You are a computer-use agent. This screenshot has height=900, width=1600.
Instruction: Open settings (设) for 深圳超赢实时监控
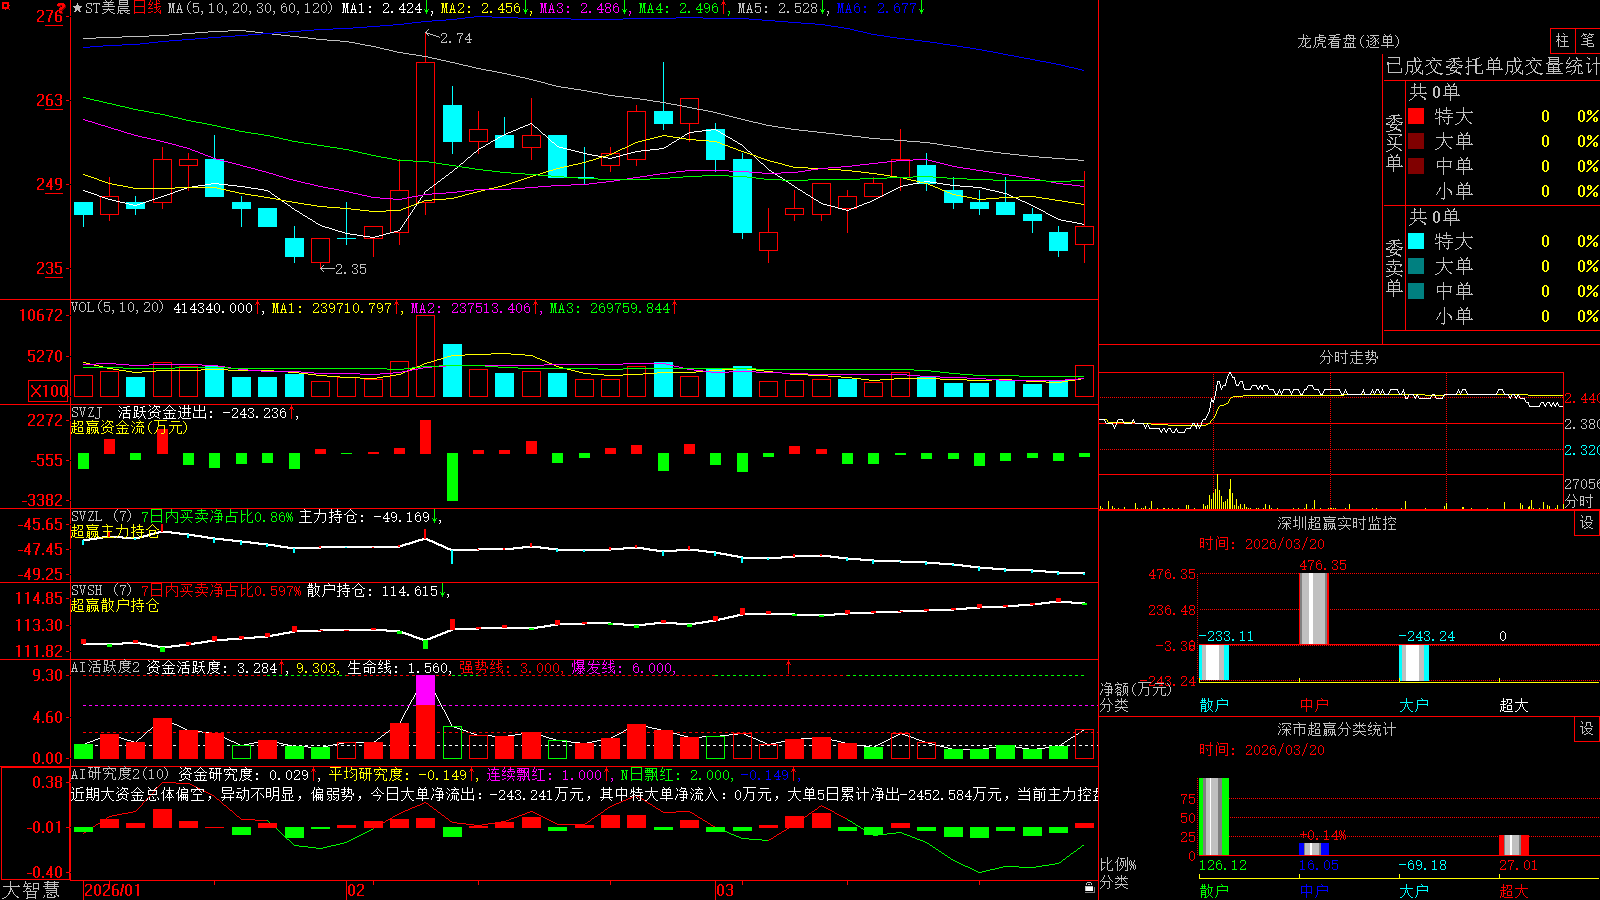(x=1587, y=523)
